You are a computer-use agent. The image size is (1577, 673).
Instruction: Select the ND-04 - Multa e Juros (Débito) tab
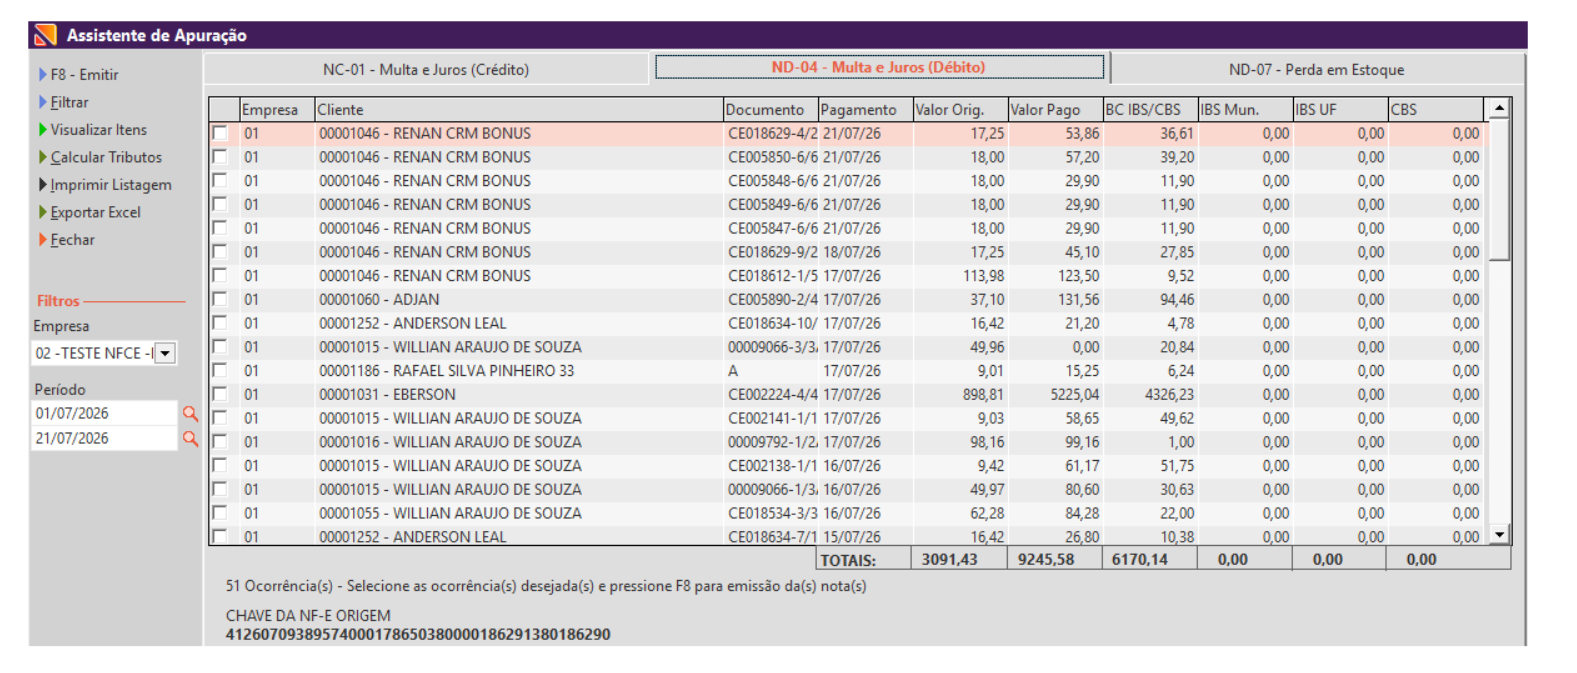(879, 67)
